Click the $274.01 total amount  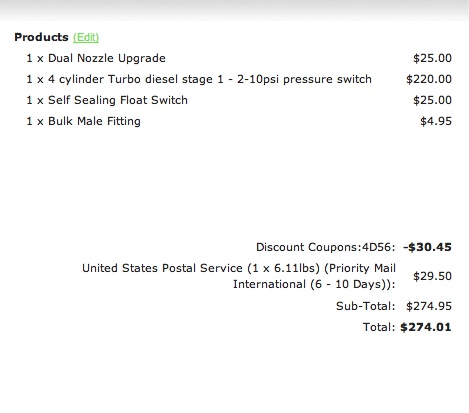coord(426,327)
